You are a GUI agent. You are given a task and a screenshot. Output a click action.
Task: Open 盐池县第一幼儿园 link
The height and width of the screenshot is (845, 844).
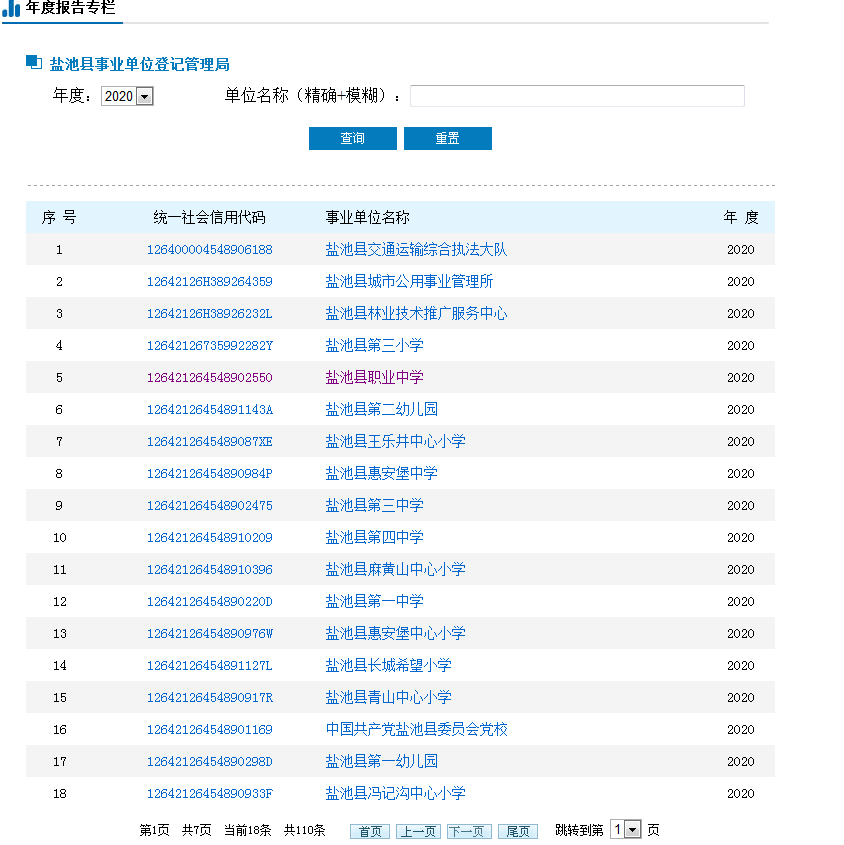coord(382,761)
